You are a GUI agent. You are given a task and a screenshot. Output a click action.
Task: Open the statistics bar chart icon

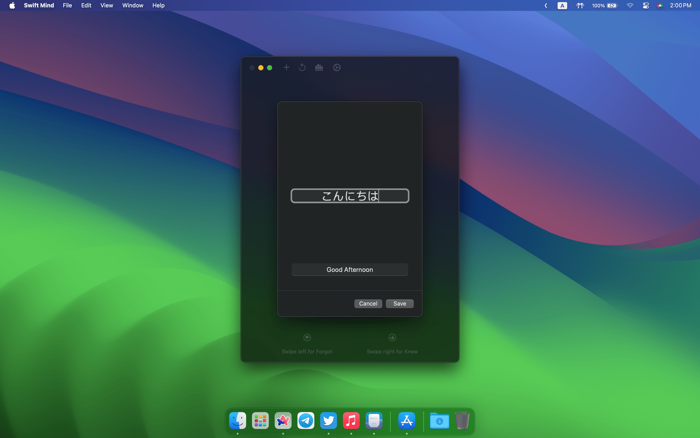[319, 67]
